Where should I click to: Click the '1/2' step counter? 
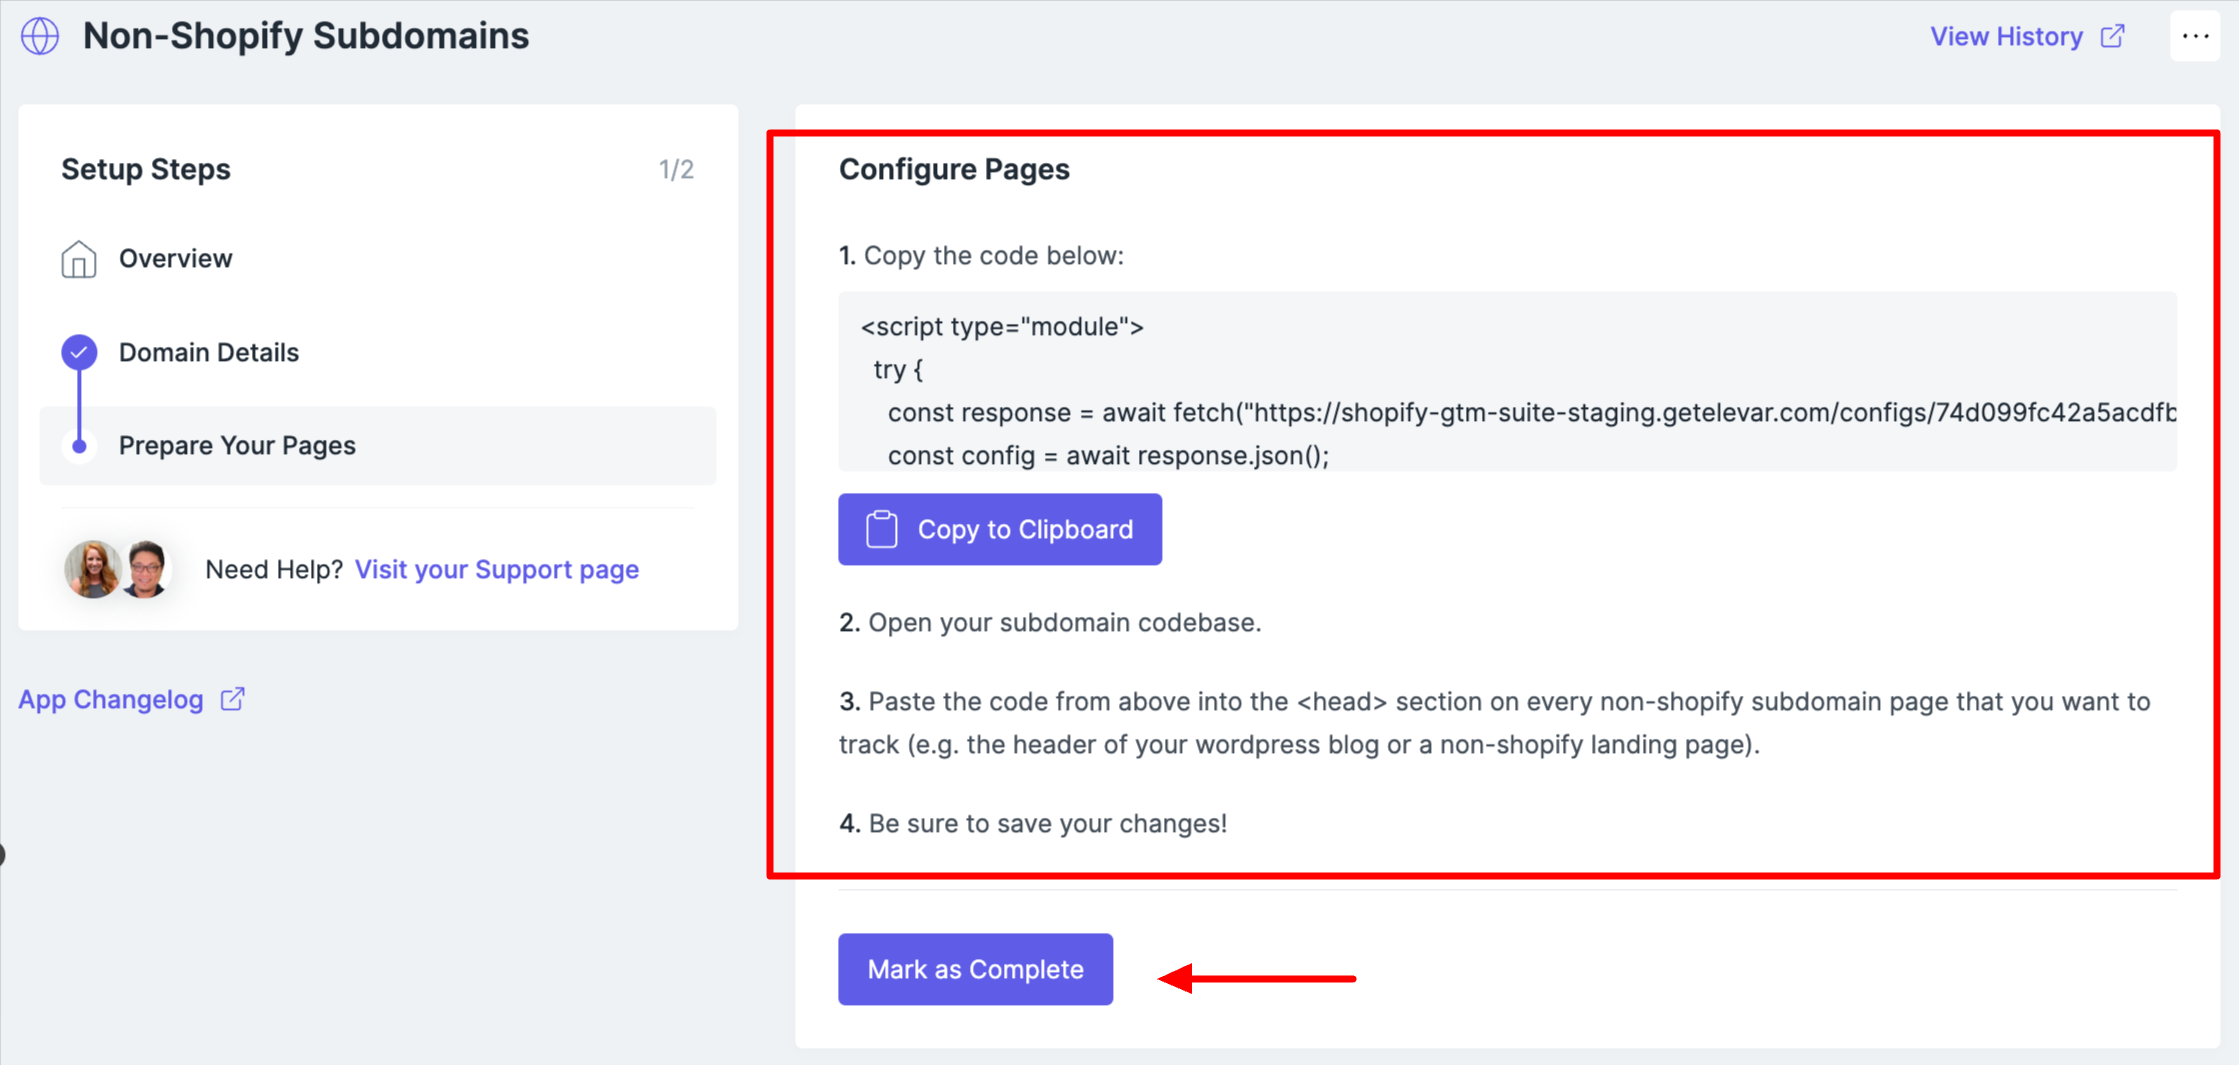(676, 170)
